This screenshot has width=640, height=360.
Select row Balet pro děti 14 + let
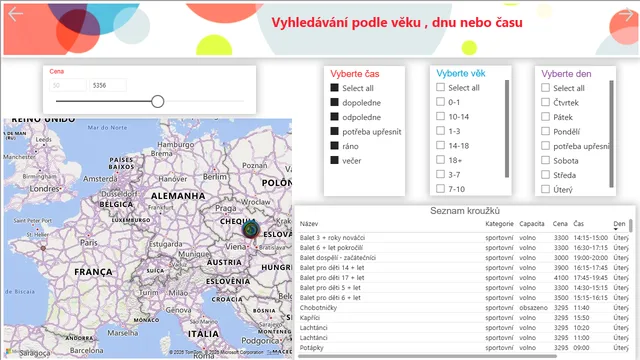point(464,268)
